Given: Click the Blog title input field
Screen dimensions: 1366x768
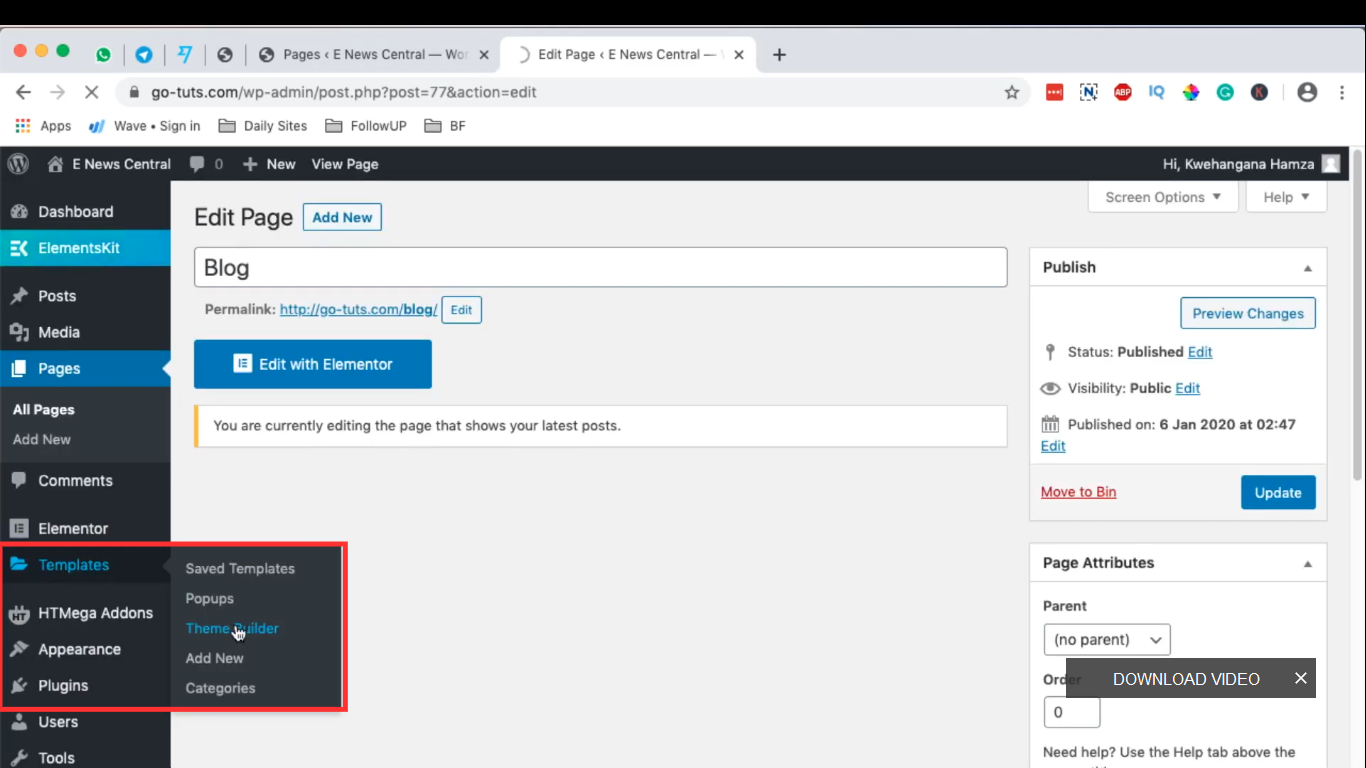Looking at the screenshot, I should pos(600,268).
